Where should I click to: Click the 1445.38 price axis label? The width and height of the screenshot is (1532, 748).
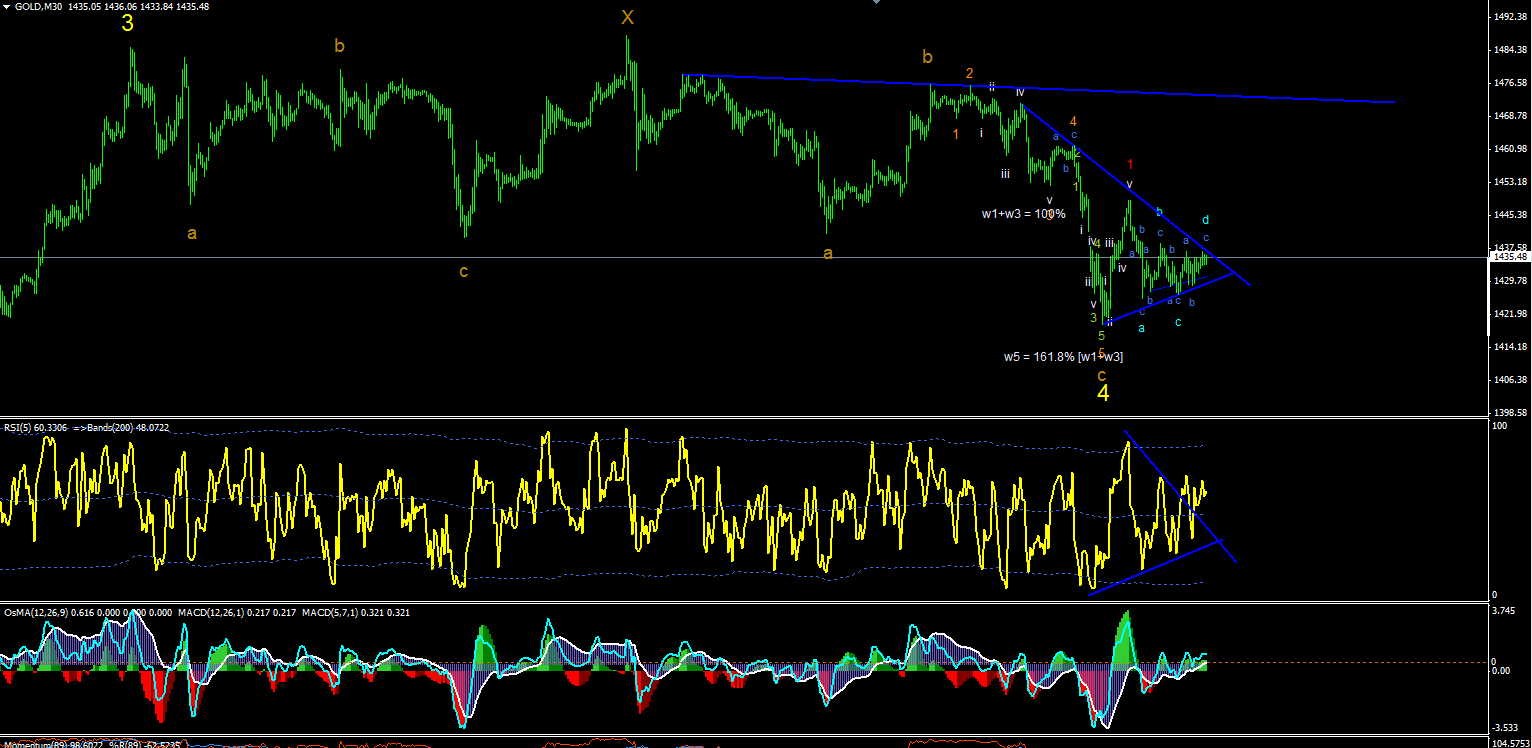pyautogui.click(x=1510, y=215)
